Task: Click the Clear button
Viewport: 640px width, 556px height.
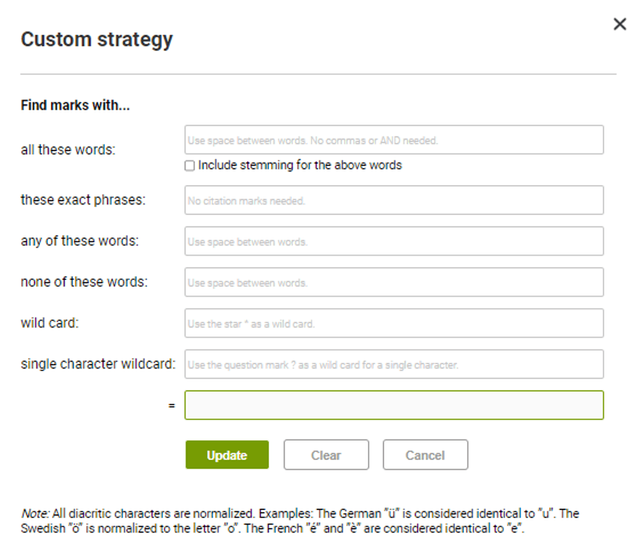Action: point(326,455)
